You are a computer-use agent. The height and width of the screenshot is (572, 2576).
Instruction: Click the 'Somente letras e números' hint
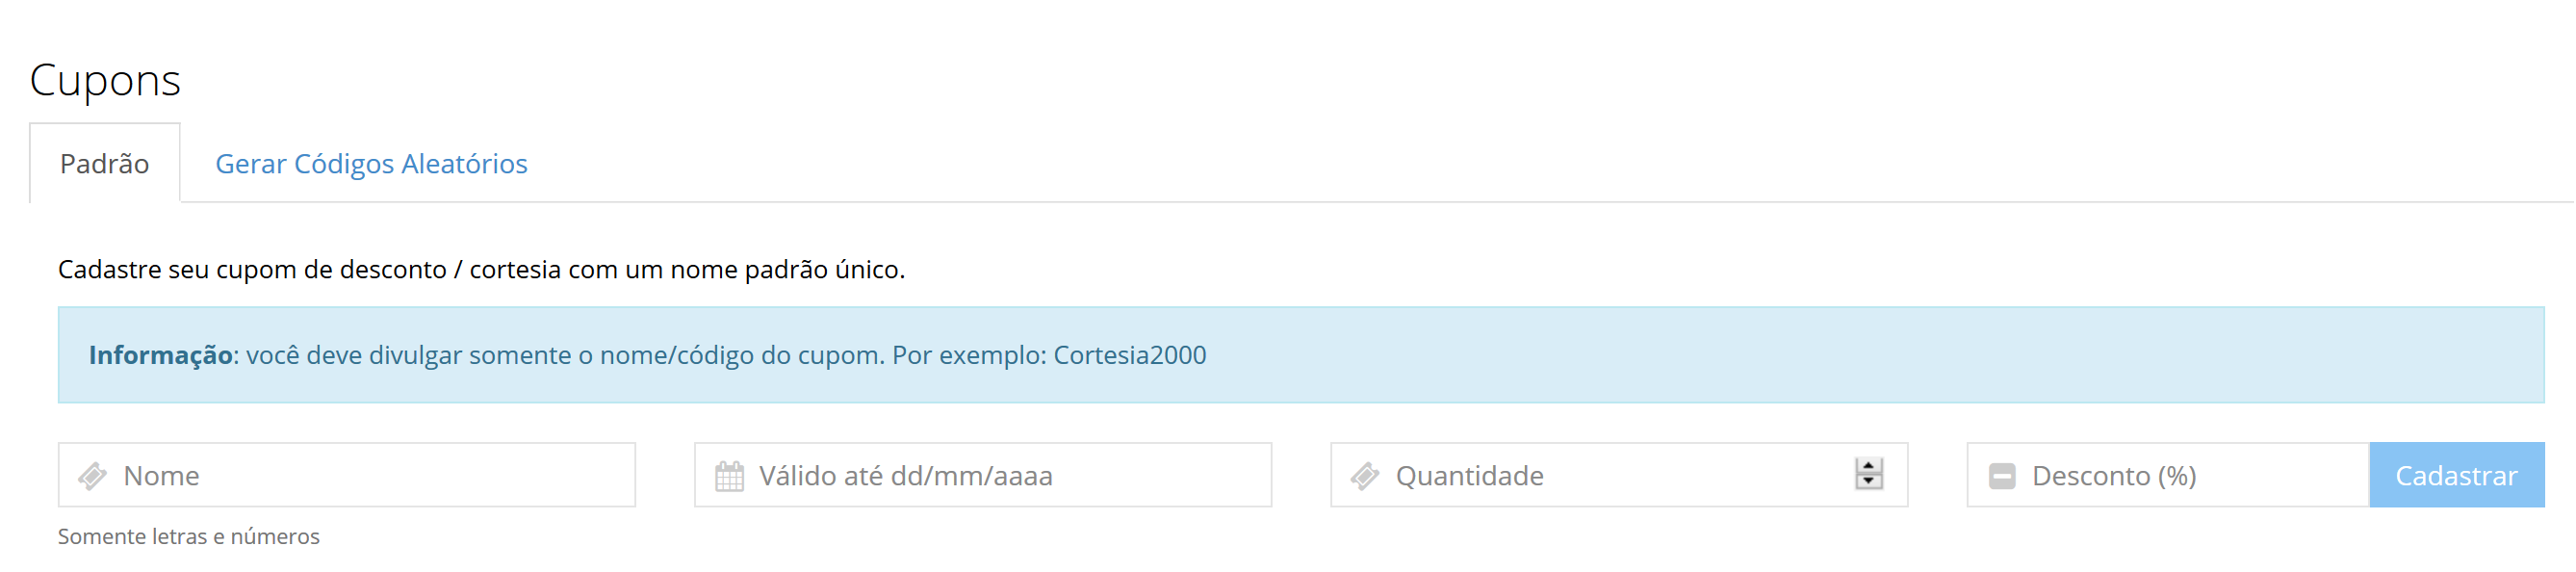point(189,537)
